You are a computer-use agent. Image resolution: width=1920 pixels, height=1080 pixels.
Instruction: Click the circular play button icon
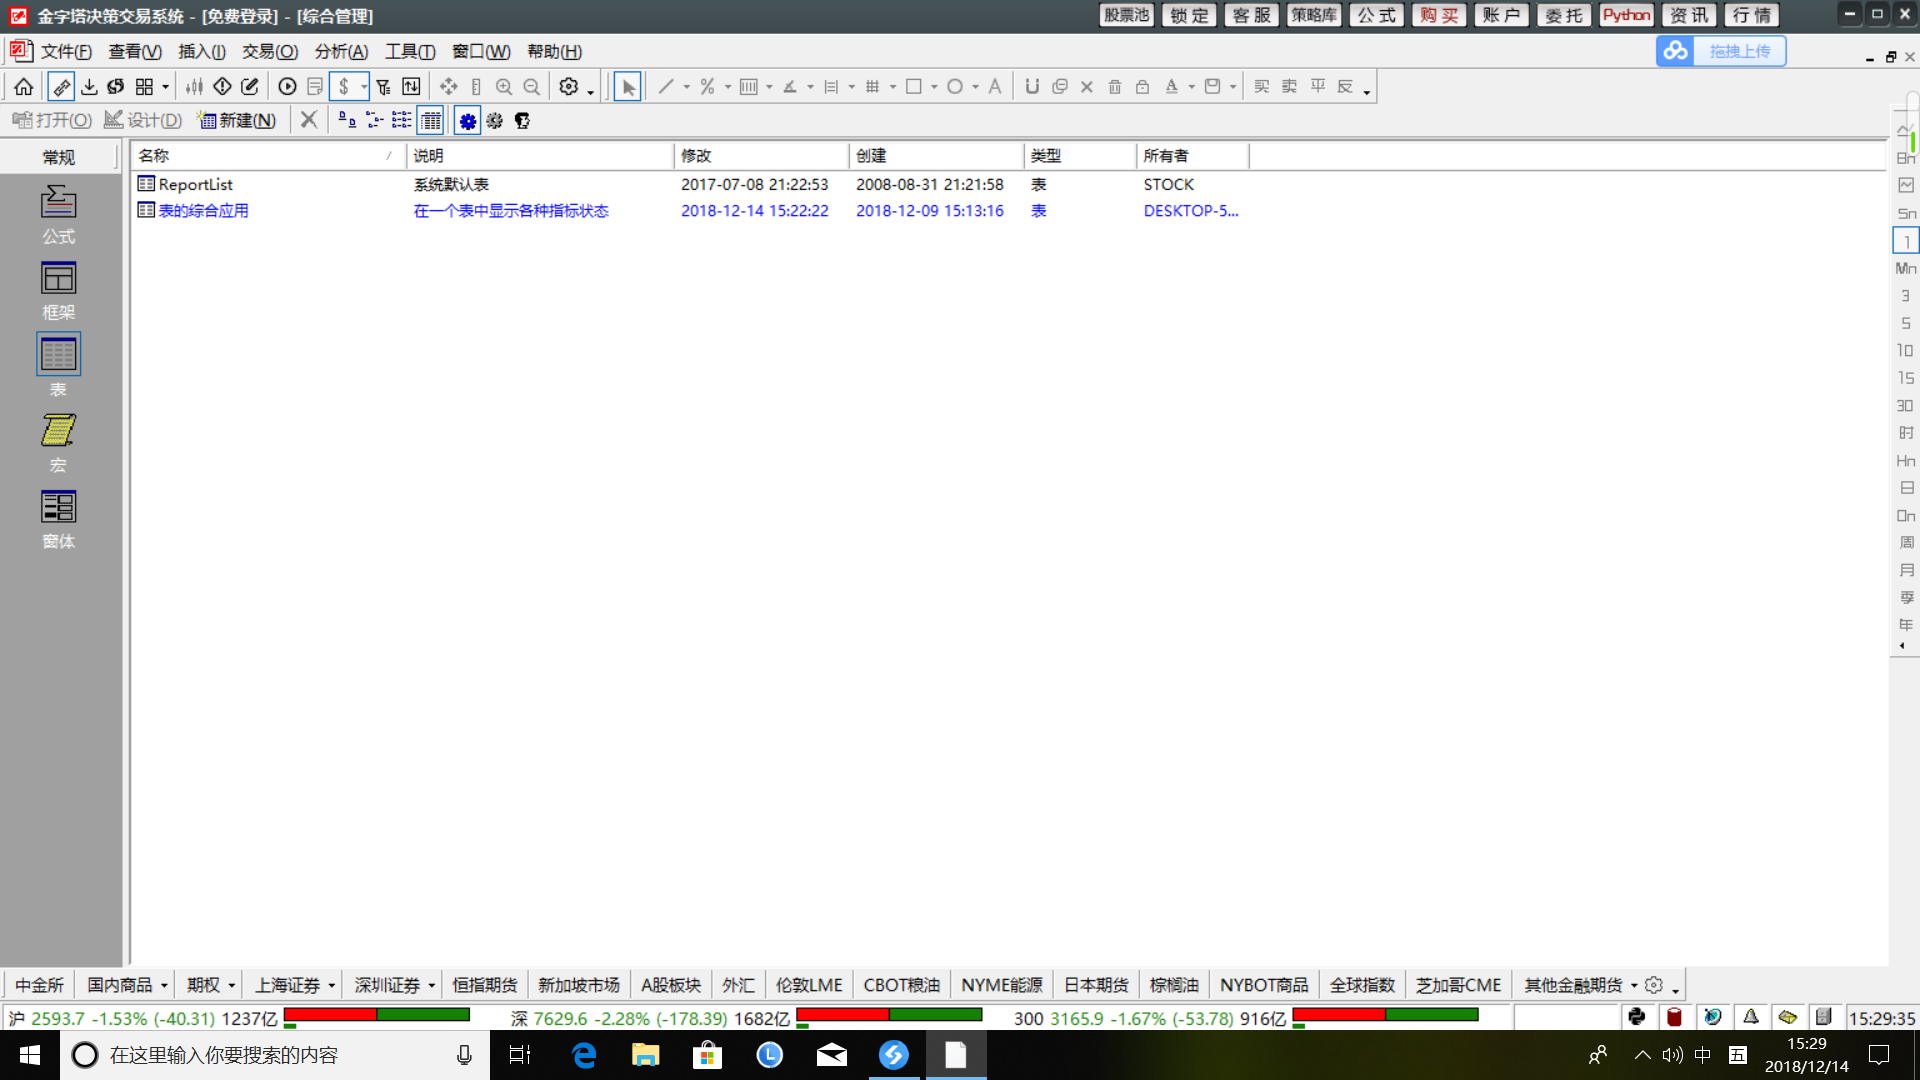[x=287, y=87]
